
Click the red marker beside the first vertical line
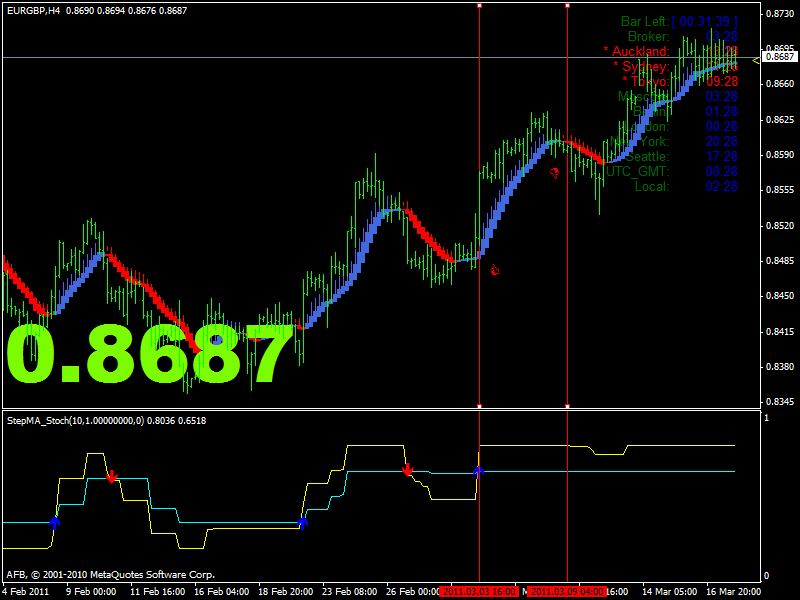[494, 269]
